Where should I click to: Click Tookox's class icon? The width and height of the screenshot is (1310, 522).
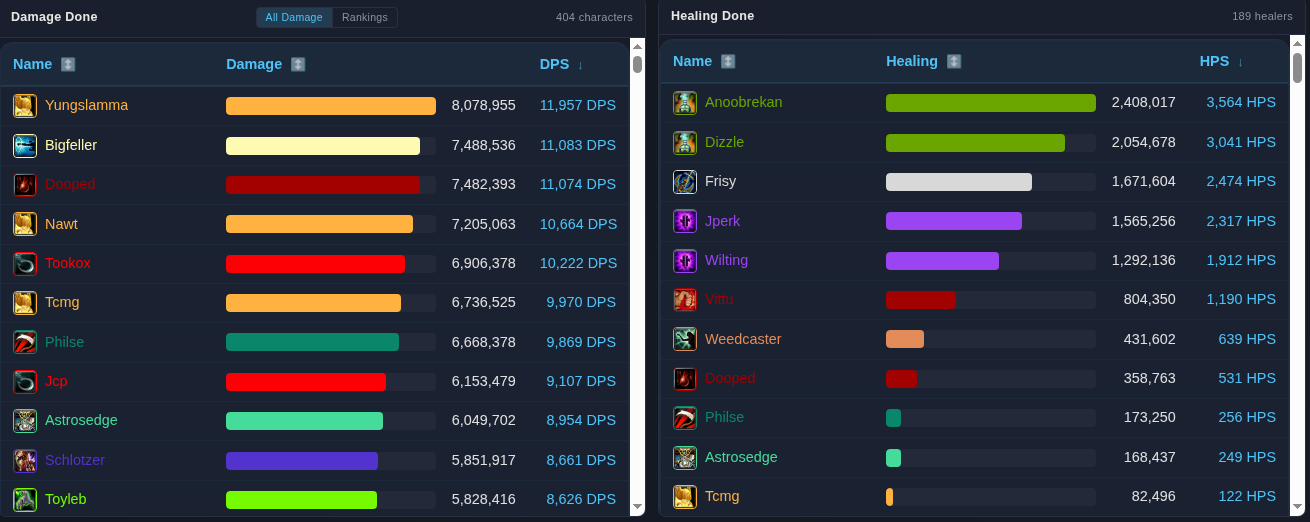[x=25, y=263]
